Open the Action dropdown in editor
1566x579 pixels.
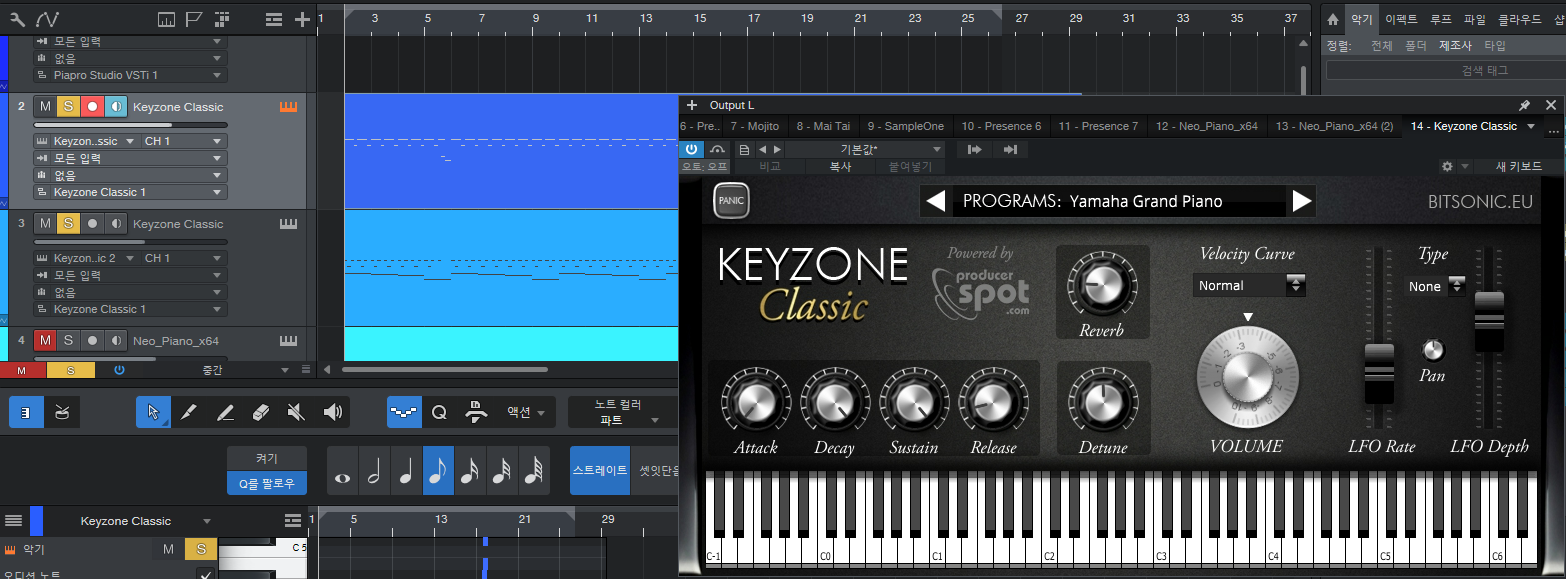click(x=527, y=411)
